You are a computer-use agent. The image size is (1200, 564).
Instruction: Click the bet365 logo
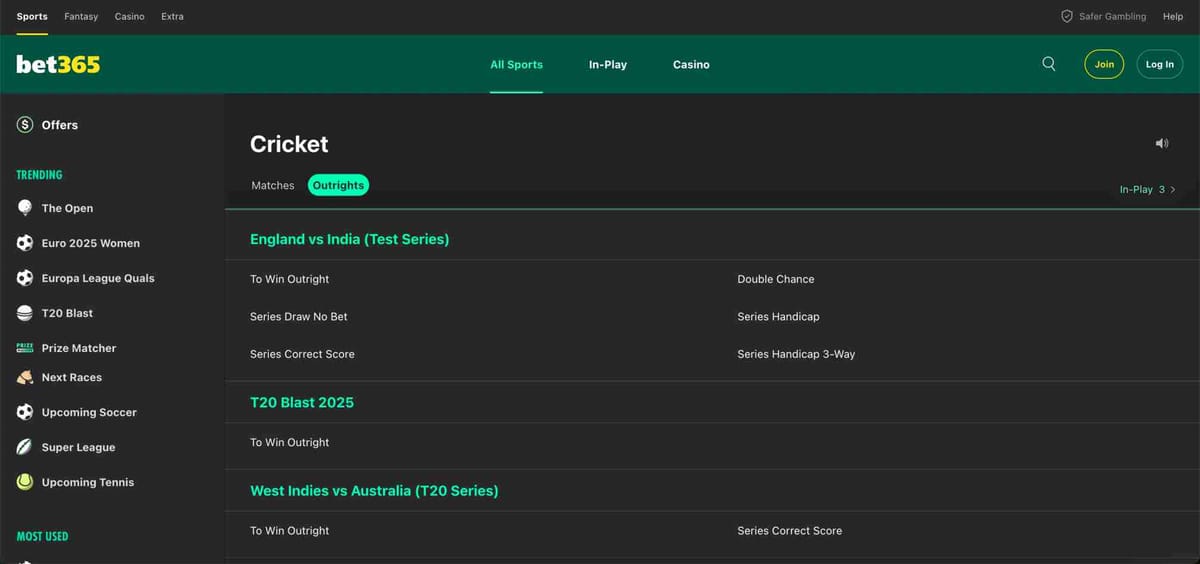tap(58, 64)
